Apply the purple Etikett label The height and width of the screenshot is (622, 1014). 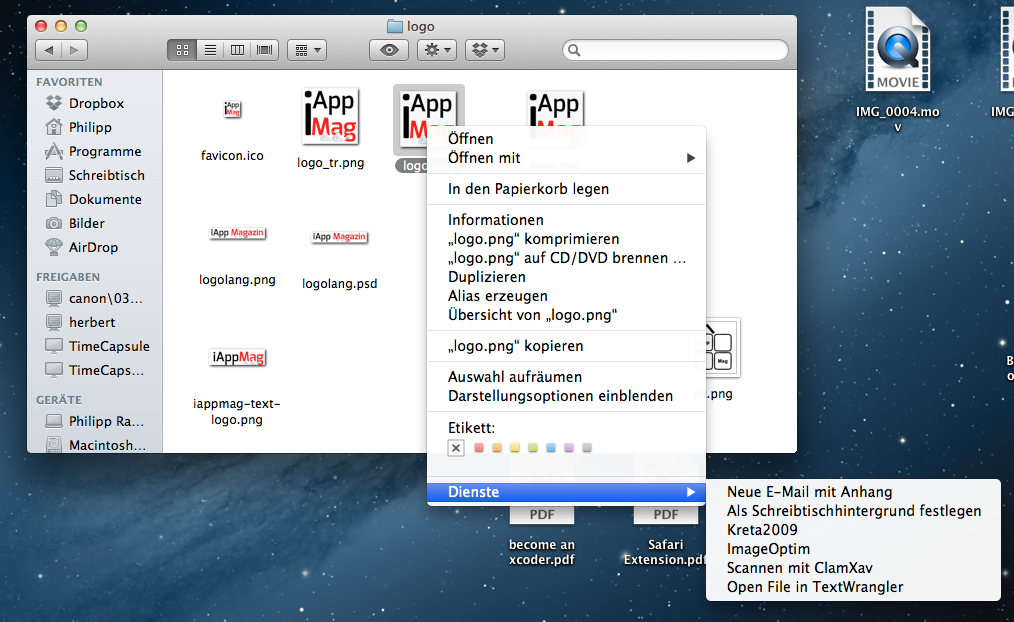[x=569, y=447]
